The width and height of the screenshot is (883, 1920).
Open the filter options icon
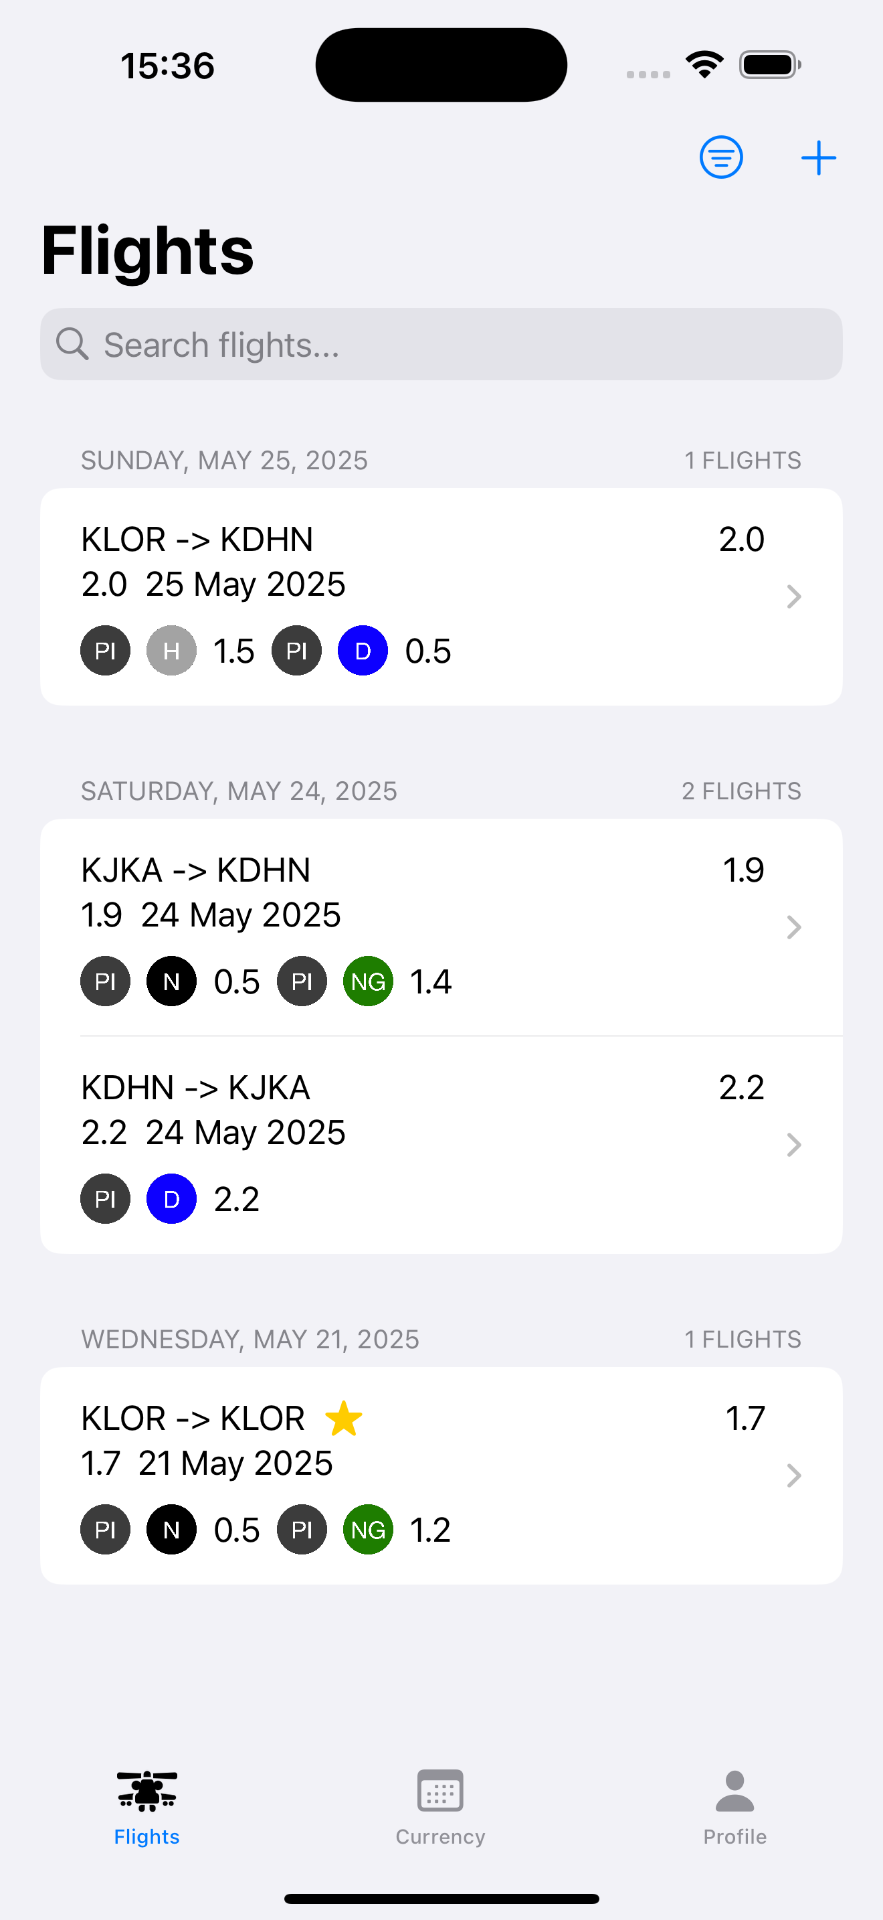[x=721, y=158]
